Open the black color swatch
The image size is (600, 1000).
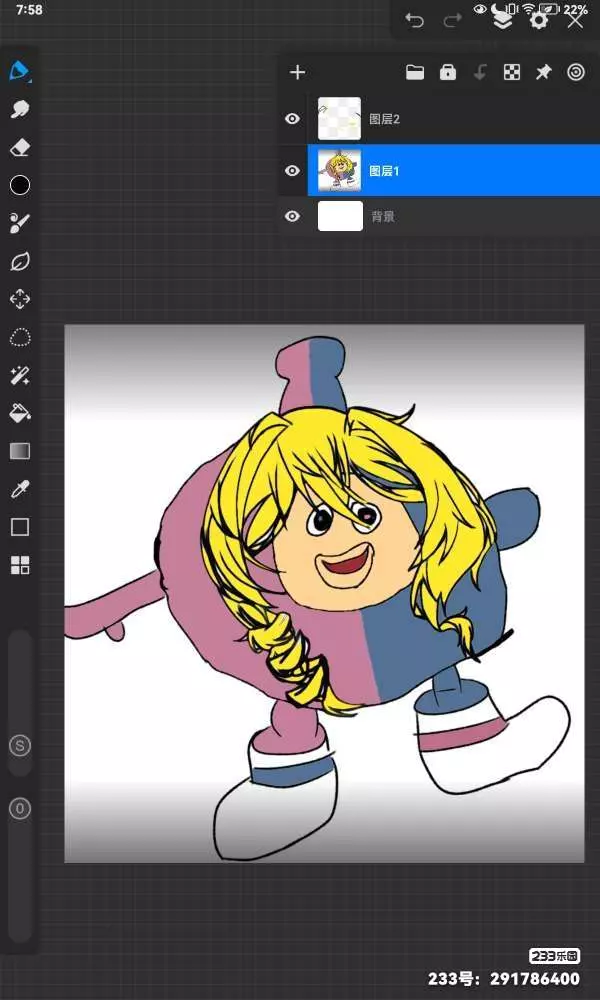[x=19, y=185]
